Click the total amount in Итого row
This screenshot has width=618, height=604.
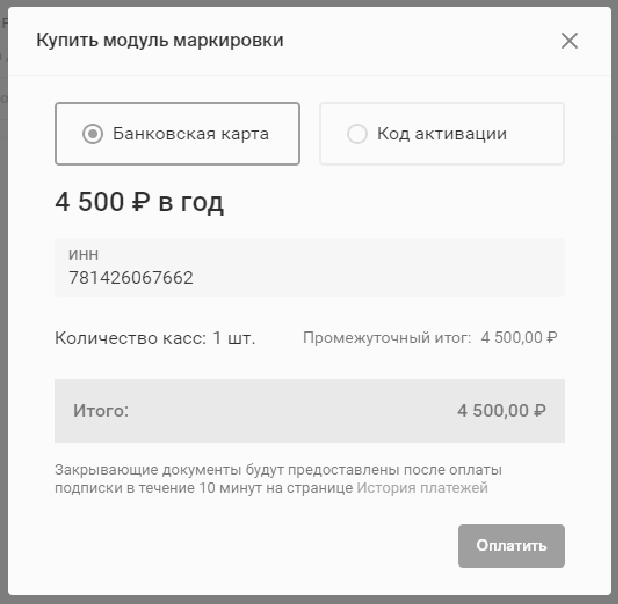point(500,410)
